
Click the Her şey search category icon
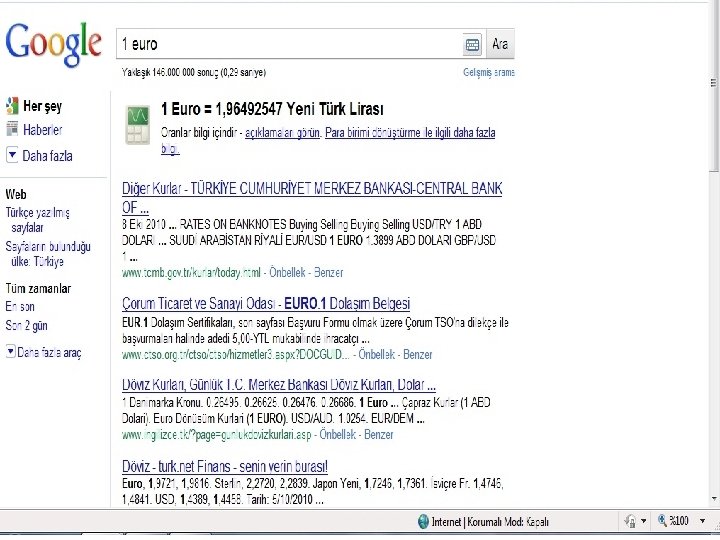12,106
